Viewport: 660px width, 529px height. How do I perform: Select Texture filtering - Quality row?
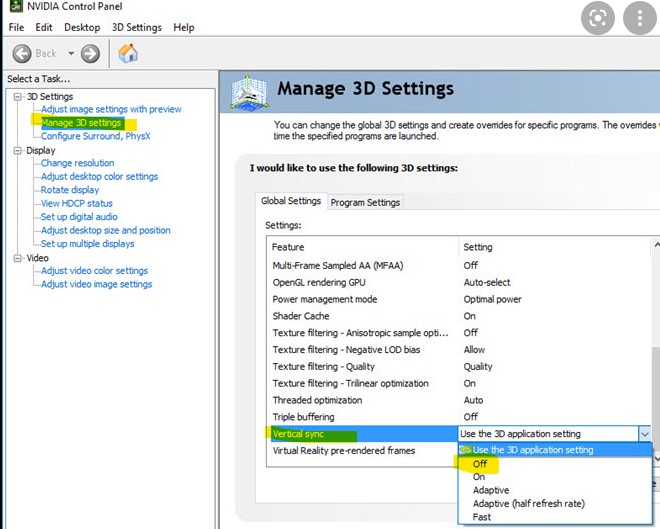(x=459, y=367)
